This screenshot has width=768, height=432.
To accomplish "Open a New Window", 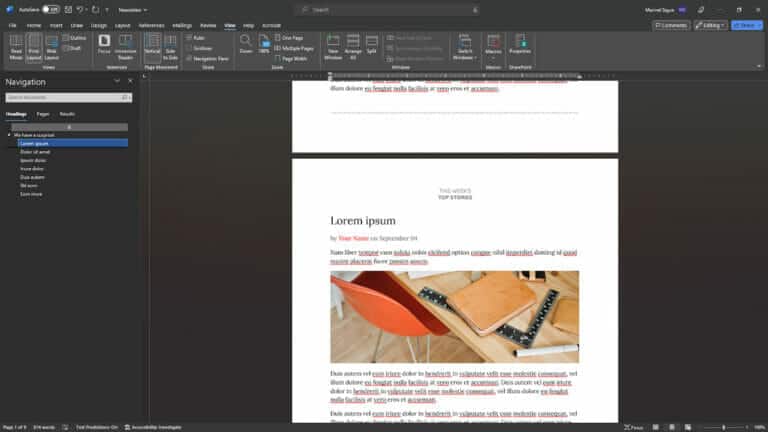I will coord(333,48).
